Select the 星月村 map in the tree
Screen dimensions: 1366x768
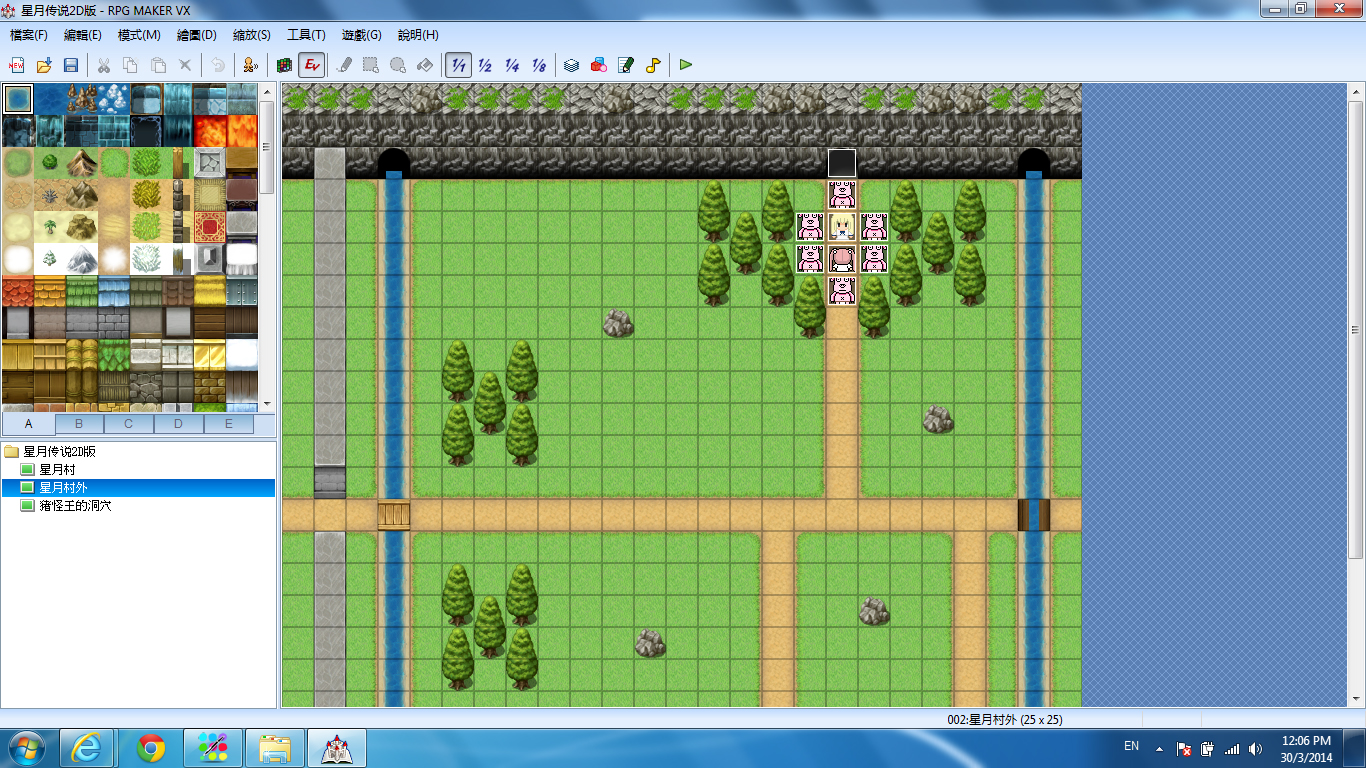click(x=56, y=470)
